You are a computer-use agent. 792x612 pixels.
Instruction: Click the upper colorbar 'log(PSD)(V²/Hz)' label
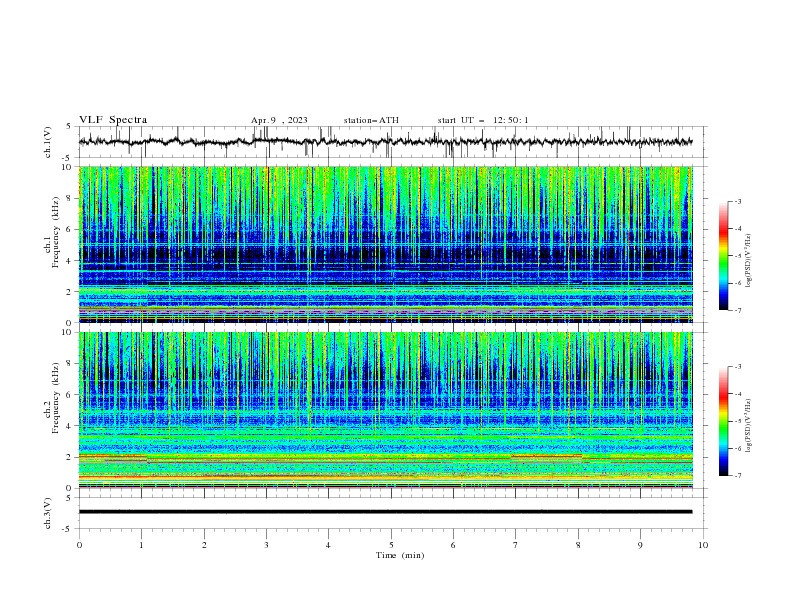coord(749,261)
